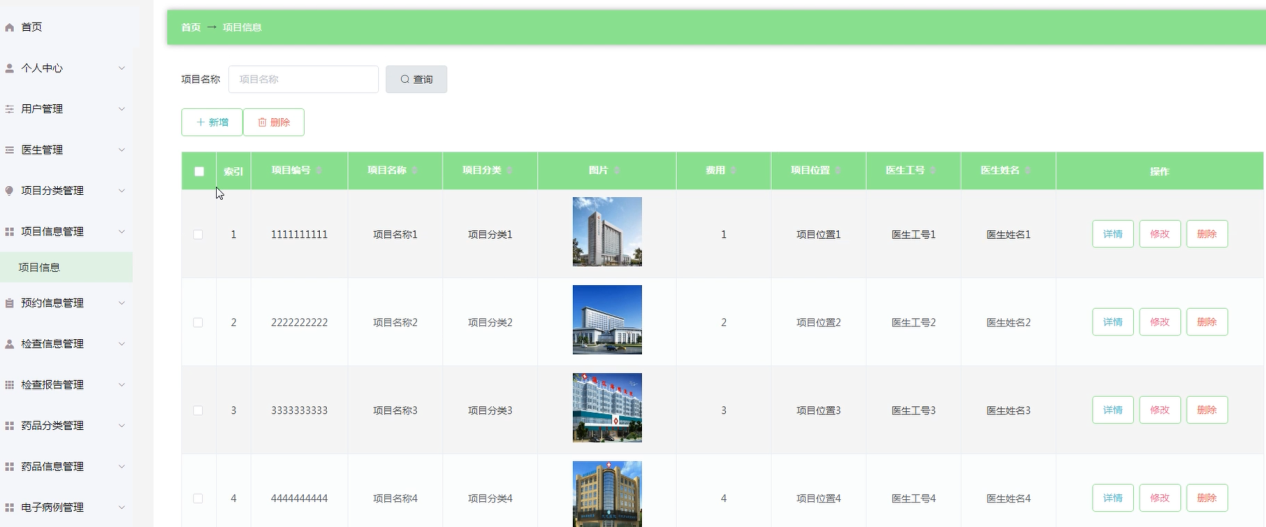This screenshot has height=527, width=1266.
Task: Click the home icon beside 首页
Action: click(10, 28)
